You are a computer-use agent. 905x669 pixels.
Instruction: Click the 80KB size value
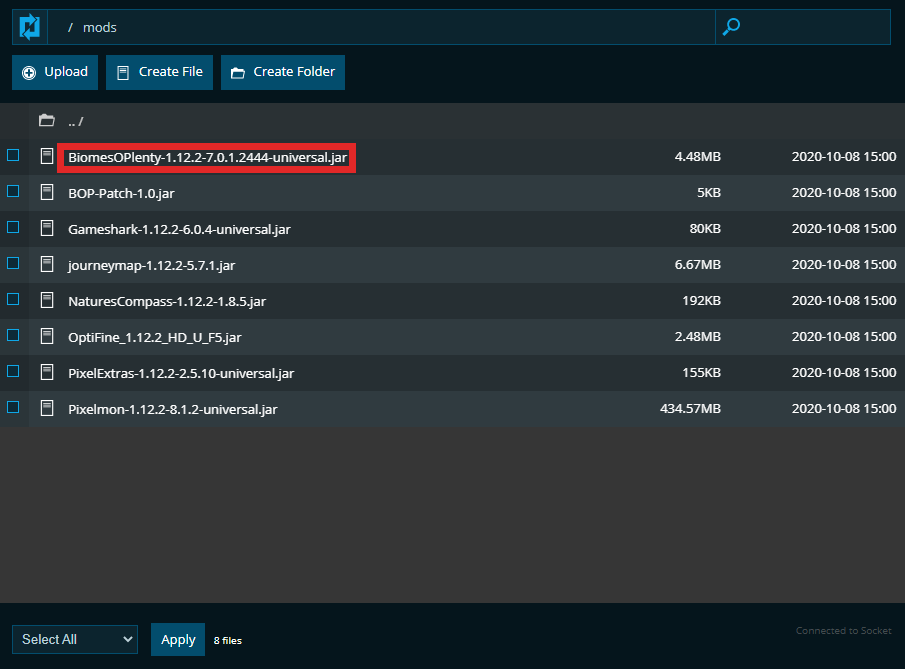[x=705, y=229]
